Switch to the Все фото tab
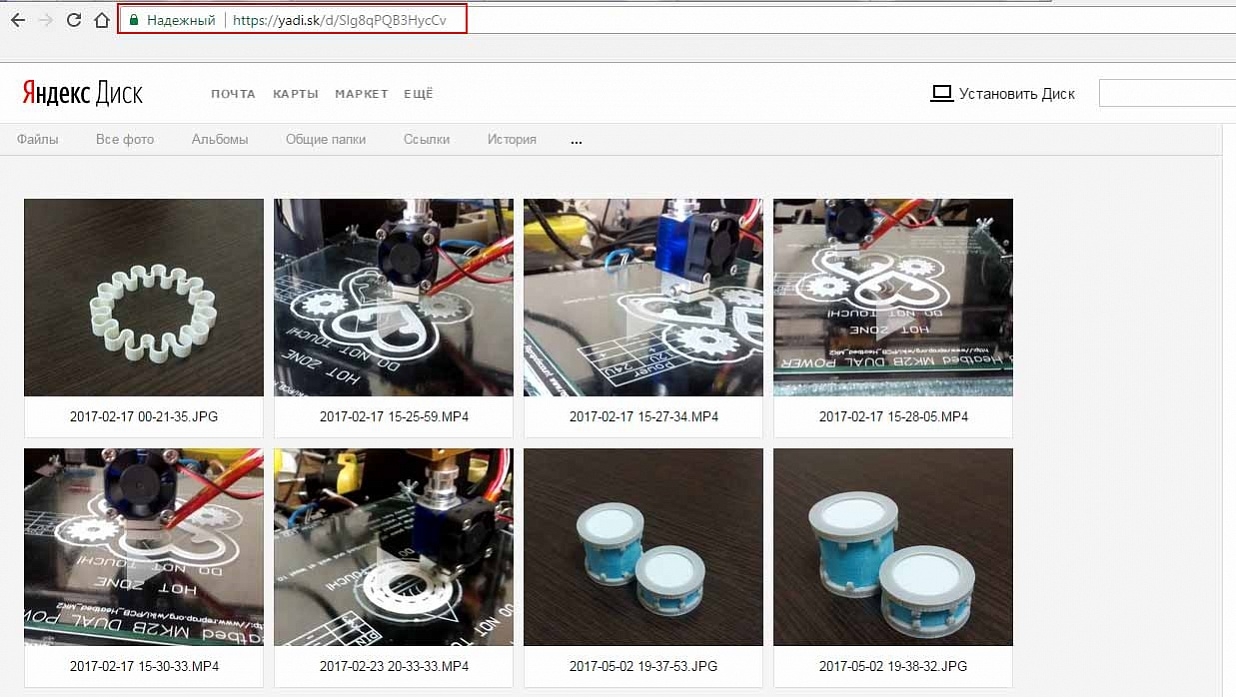The height and width of the screenshot is (697, 1236). 124,139
